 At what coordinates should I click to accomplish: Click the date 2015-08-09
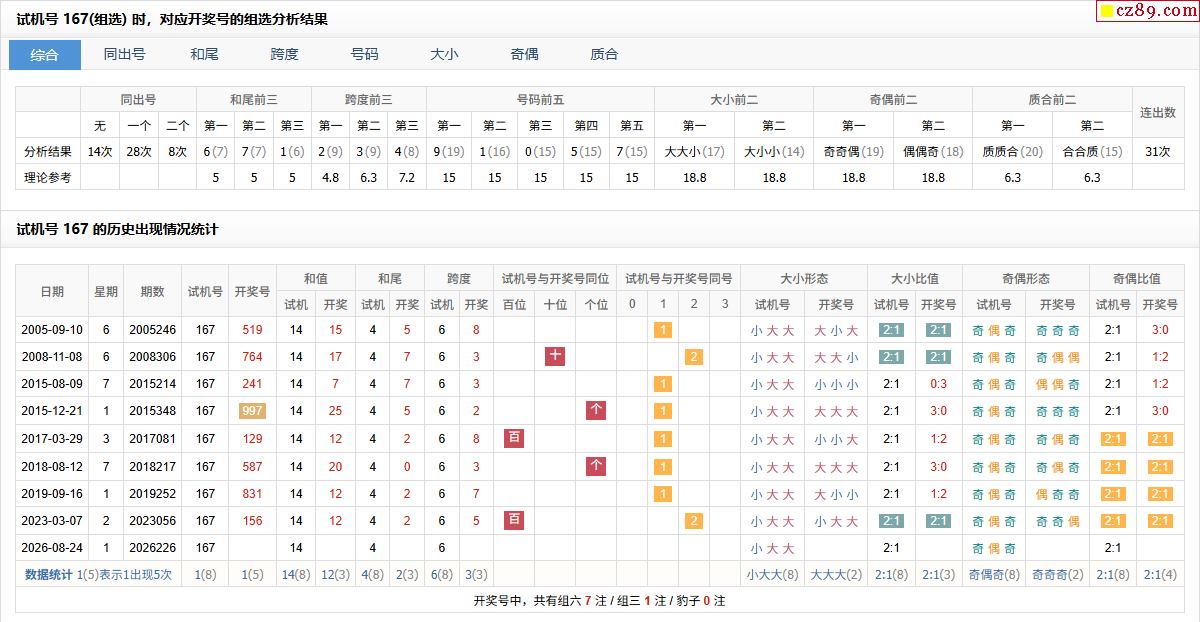tap(52, 384)
